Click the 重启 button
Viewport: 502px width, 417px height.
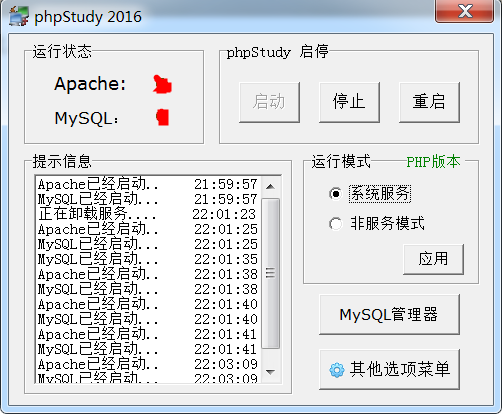(x=429, y=102)
